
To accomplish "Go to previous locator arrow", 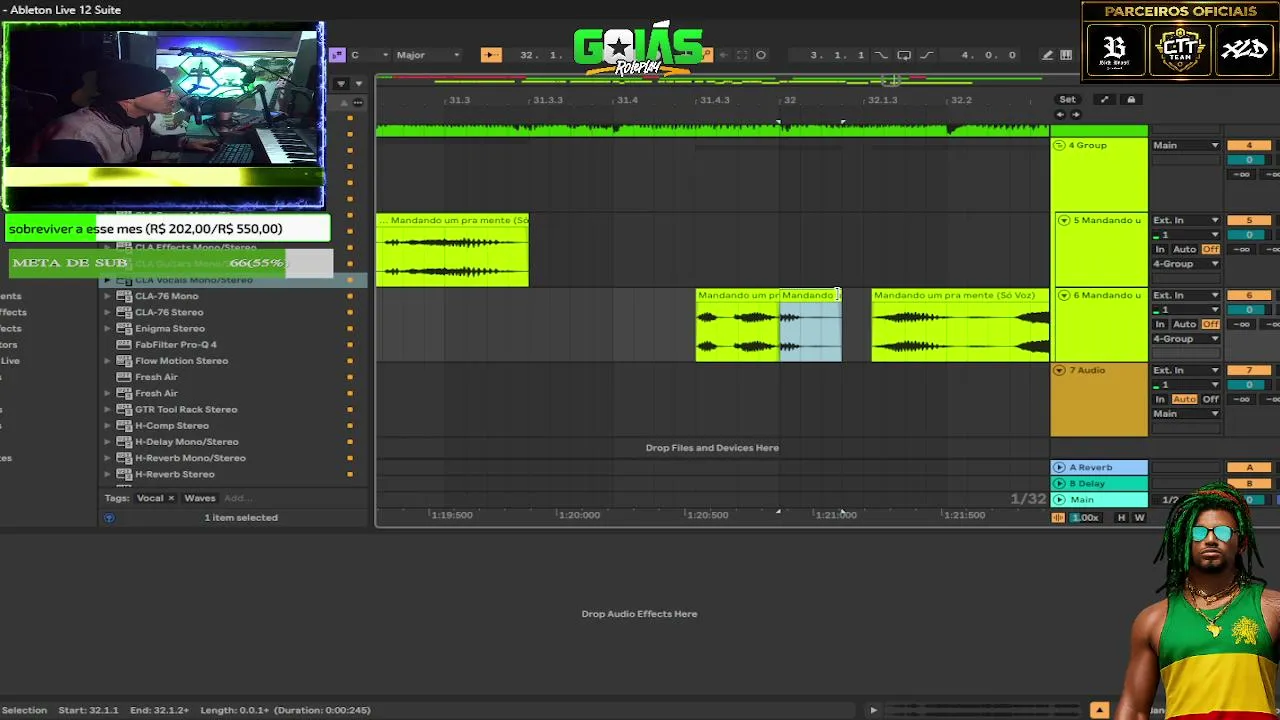I will click(x=1061, y=114).
